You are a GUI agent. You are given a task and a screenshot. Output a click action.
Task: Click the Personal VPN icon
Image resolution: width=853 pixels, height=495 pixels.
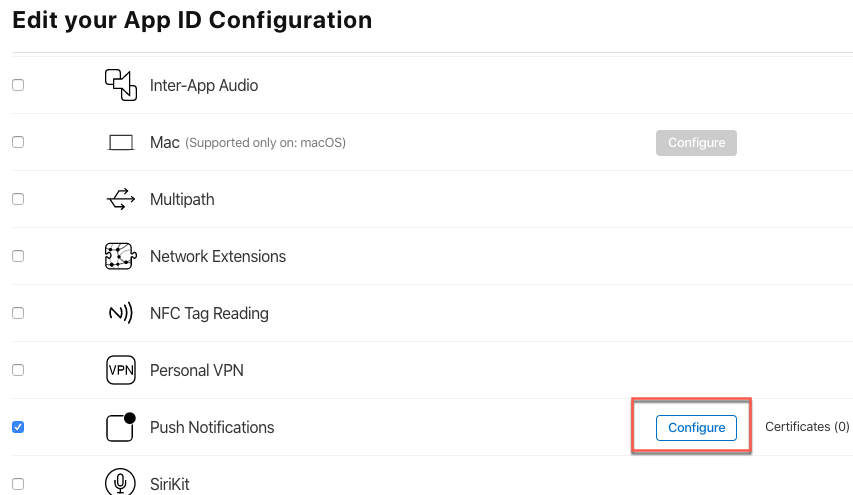pos(121,370)
